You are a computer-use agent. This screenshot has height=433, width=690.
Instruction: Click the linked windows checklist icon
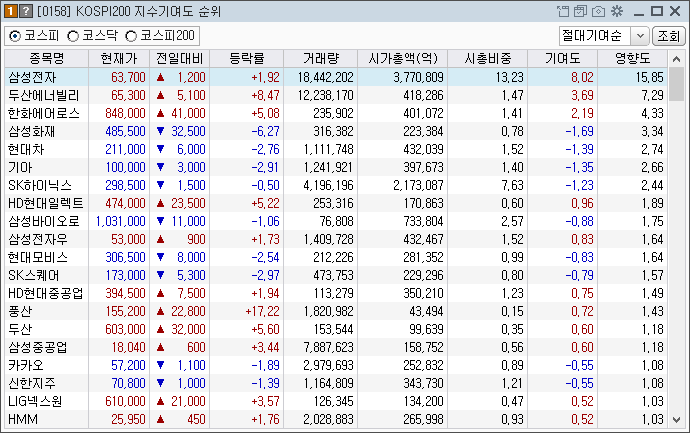pyautogui.click(x=581, y=11)
